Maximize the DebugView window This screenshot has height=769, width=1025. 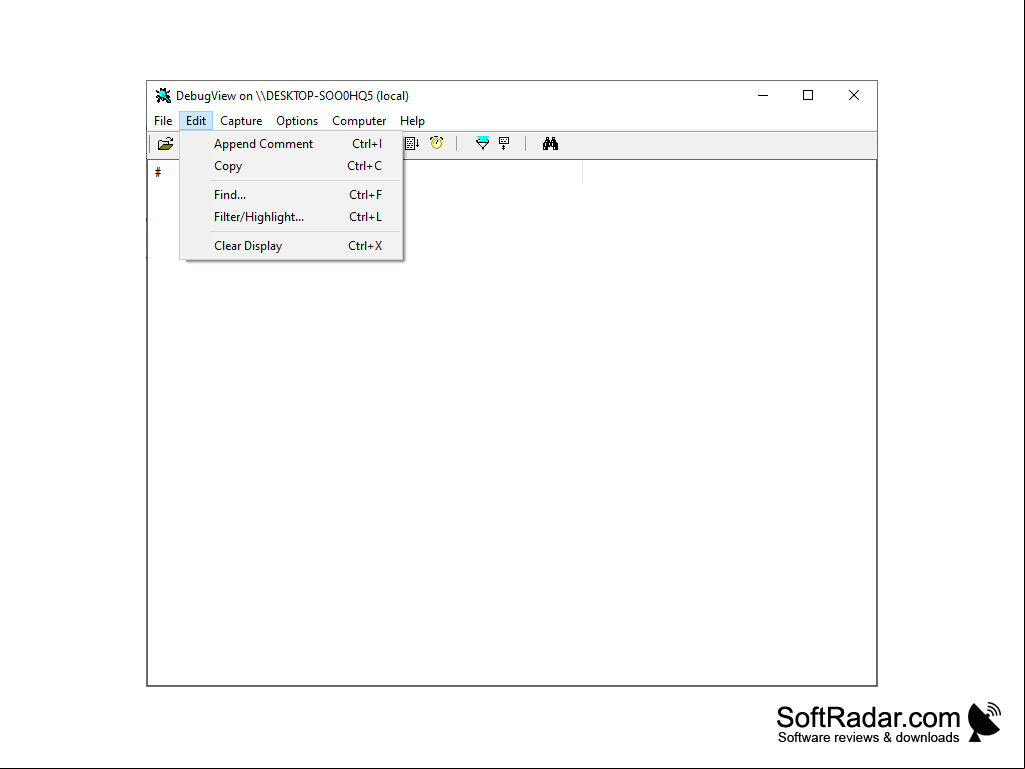point(808,95)
